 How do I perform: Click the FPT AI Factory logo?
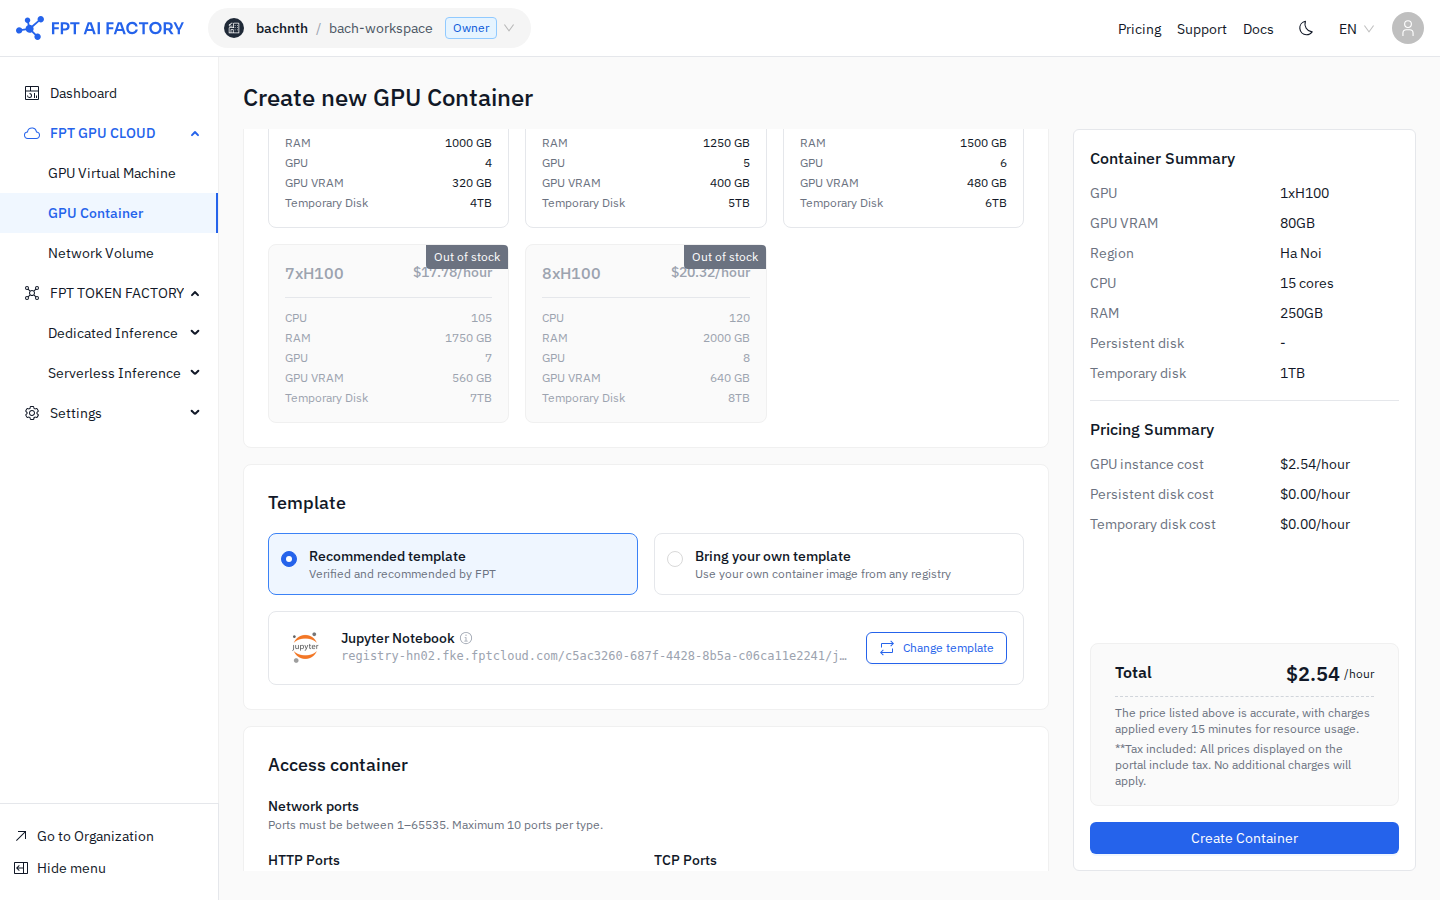100,28
